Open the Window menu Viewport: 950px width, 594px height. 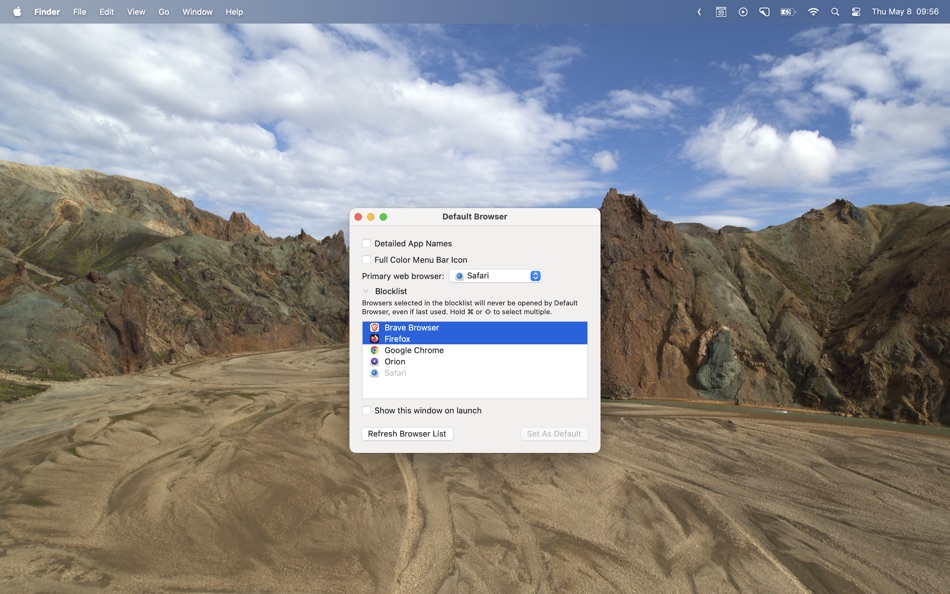pos(198,12)
